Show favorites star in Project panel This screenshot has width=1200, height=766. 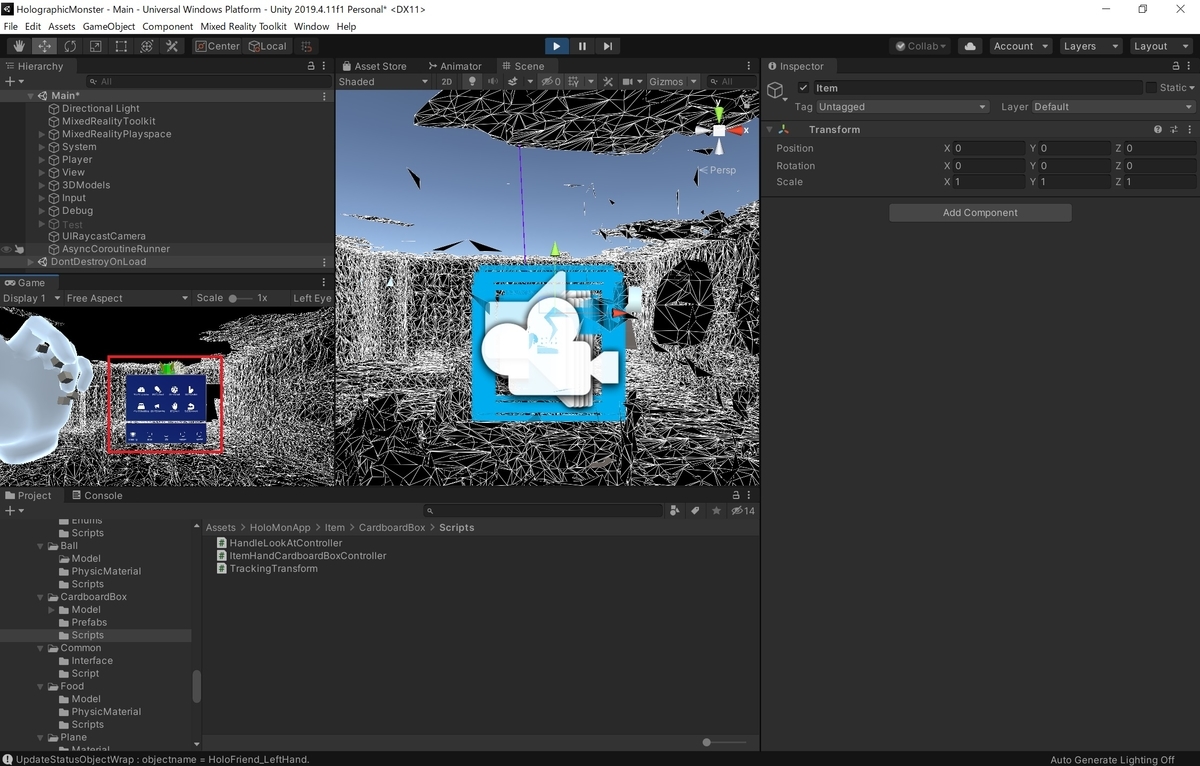(x=716, y=510)
